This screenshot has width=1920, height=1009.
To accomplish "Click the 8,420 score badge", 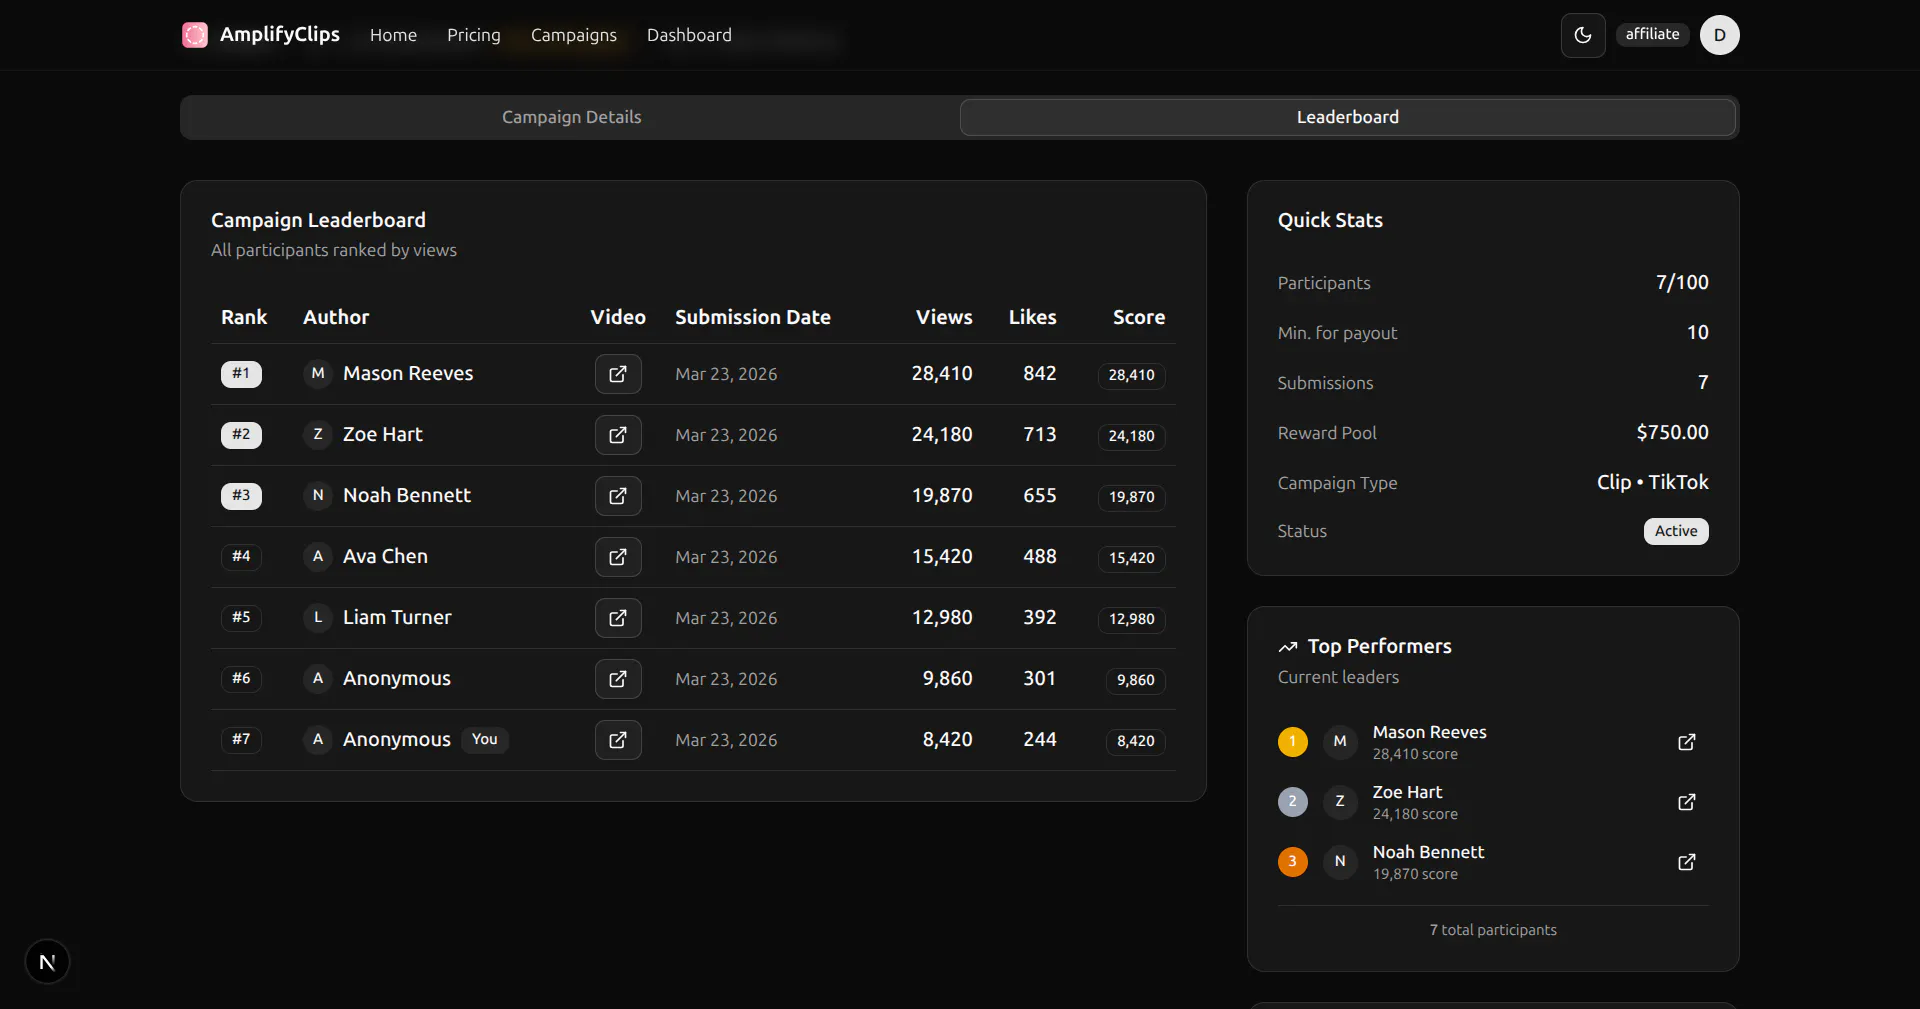I will (1135, 741).
